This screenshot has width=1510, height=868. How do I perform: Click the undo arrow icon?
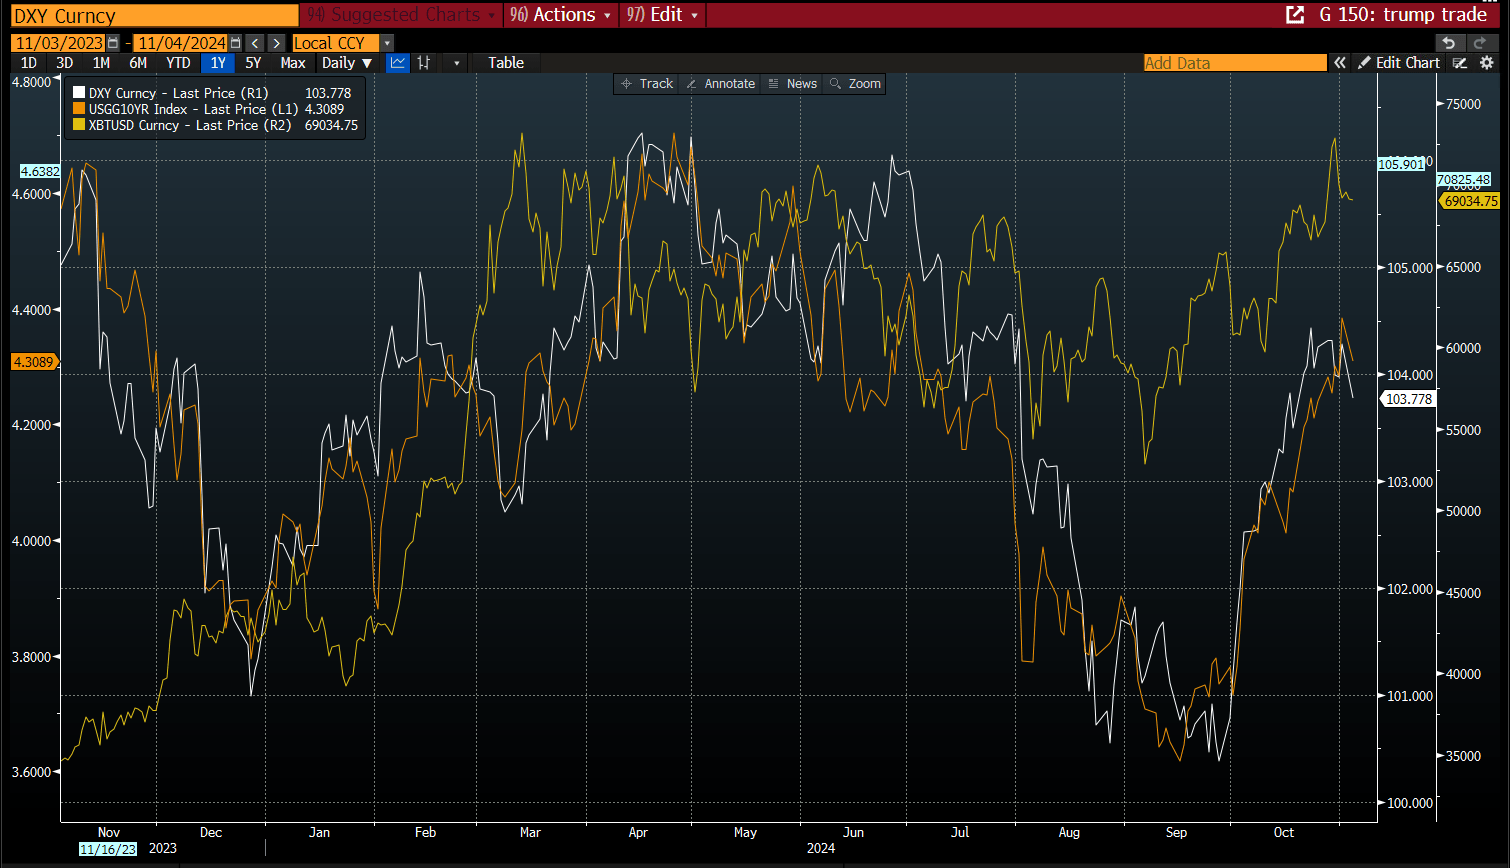[1448, 42]
